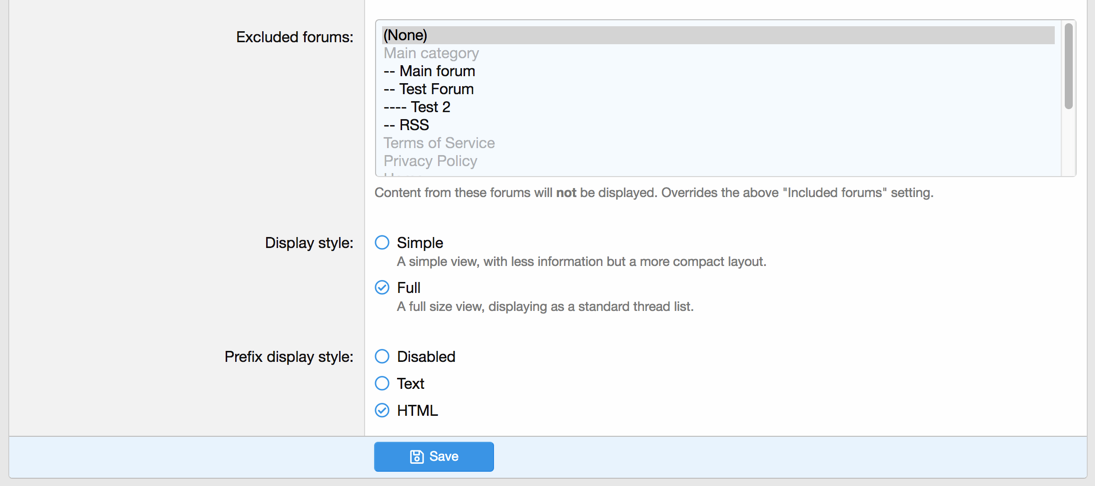Set prefix display style to Disabled
1095x486 pixels.
(382, 357)
